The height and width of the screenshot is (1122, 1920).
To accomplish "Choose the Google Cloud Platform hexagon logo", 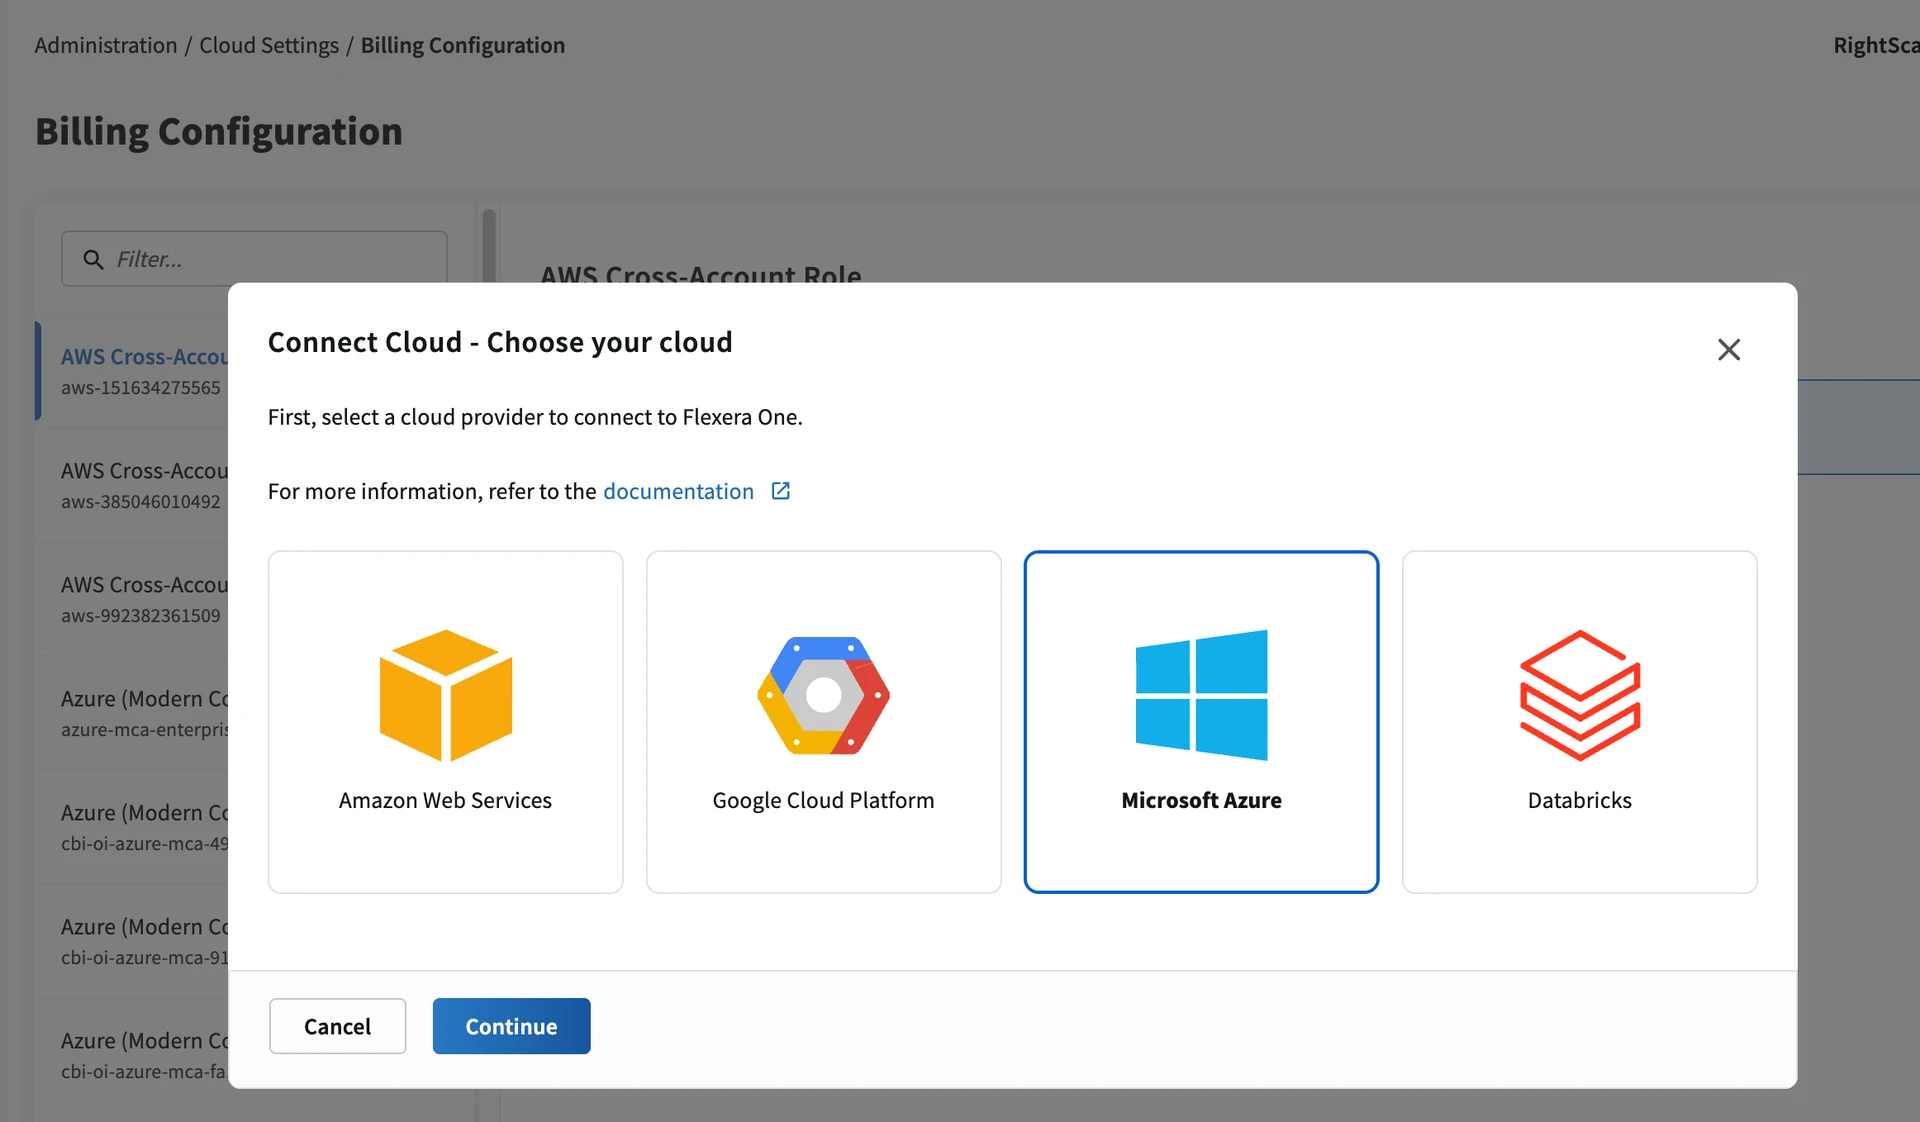I will (823, 695).
